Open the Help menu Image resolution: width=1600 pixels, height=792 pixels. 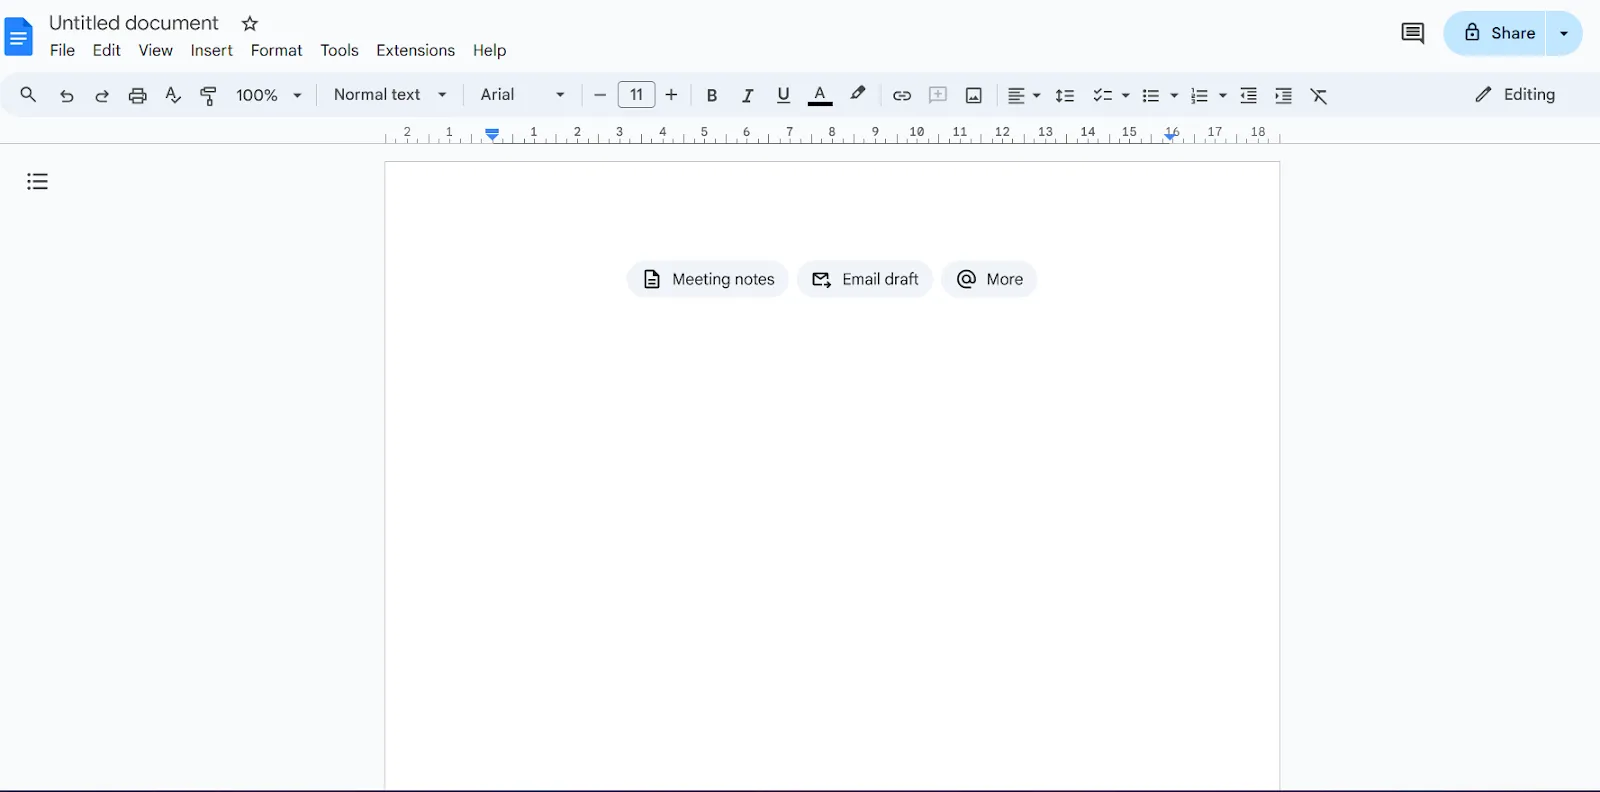[x=489, y=50]
